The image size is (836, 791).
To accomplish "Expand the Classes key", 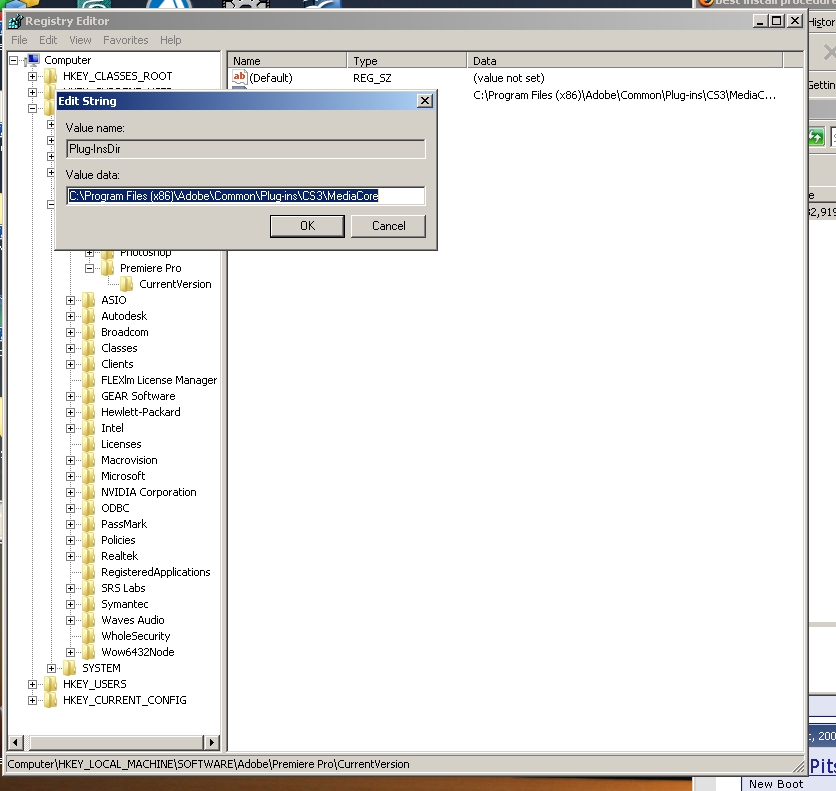I will tap(70, 348).
